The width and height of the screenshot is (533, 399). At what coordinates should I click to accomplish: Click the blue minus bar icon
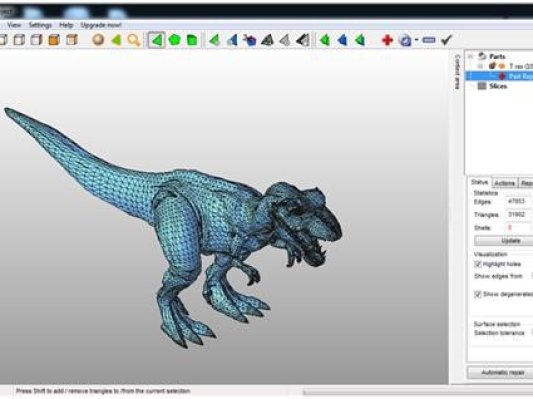tap(429, 40)
